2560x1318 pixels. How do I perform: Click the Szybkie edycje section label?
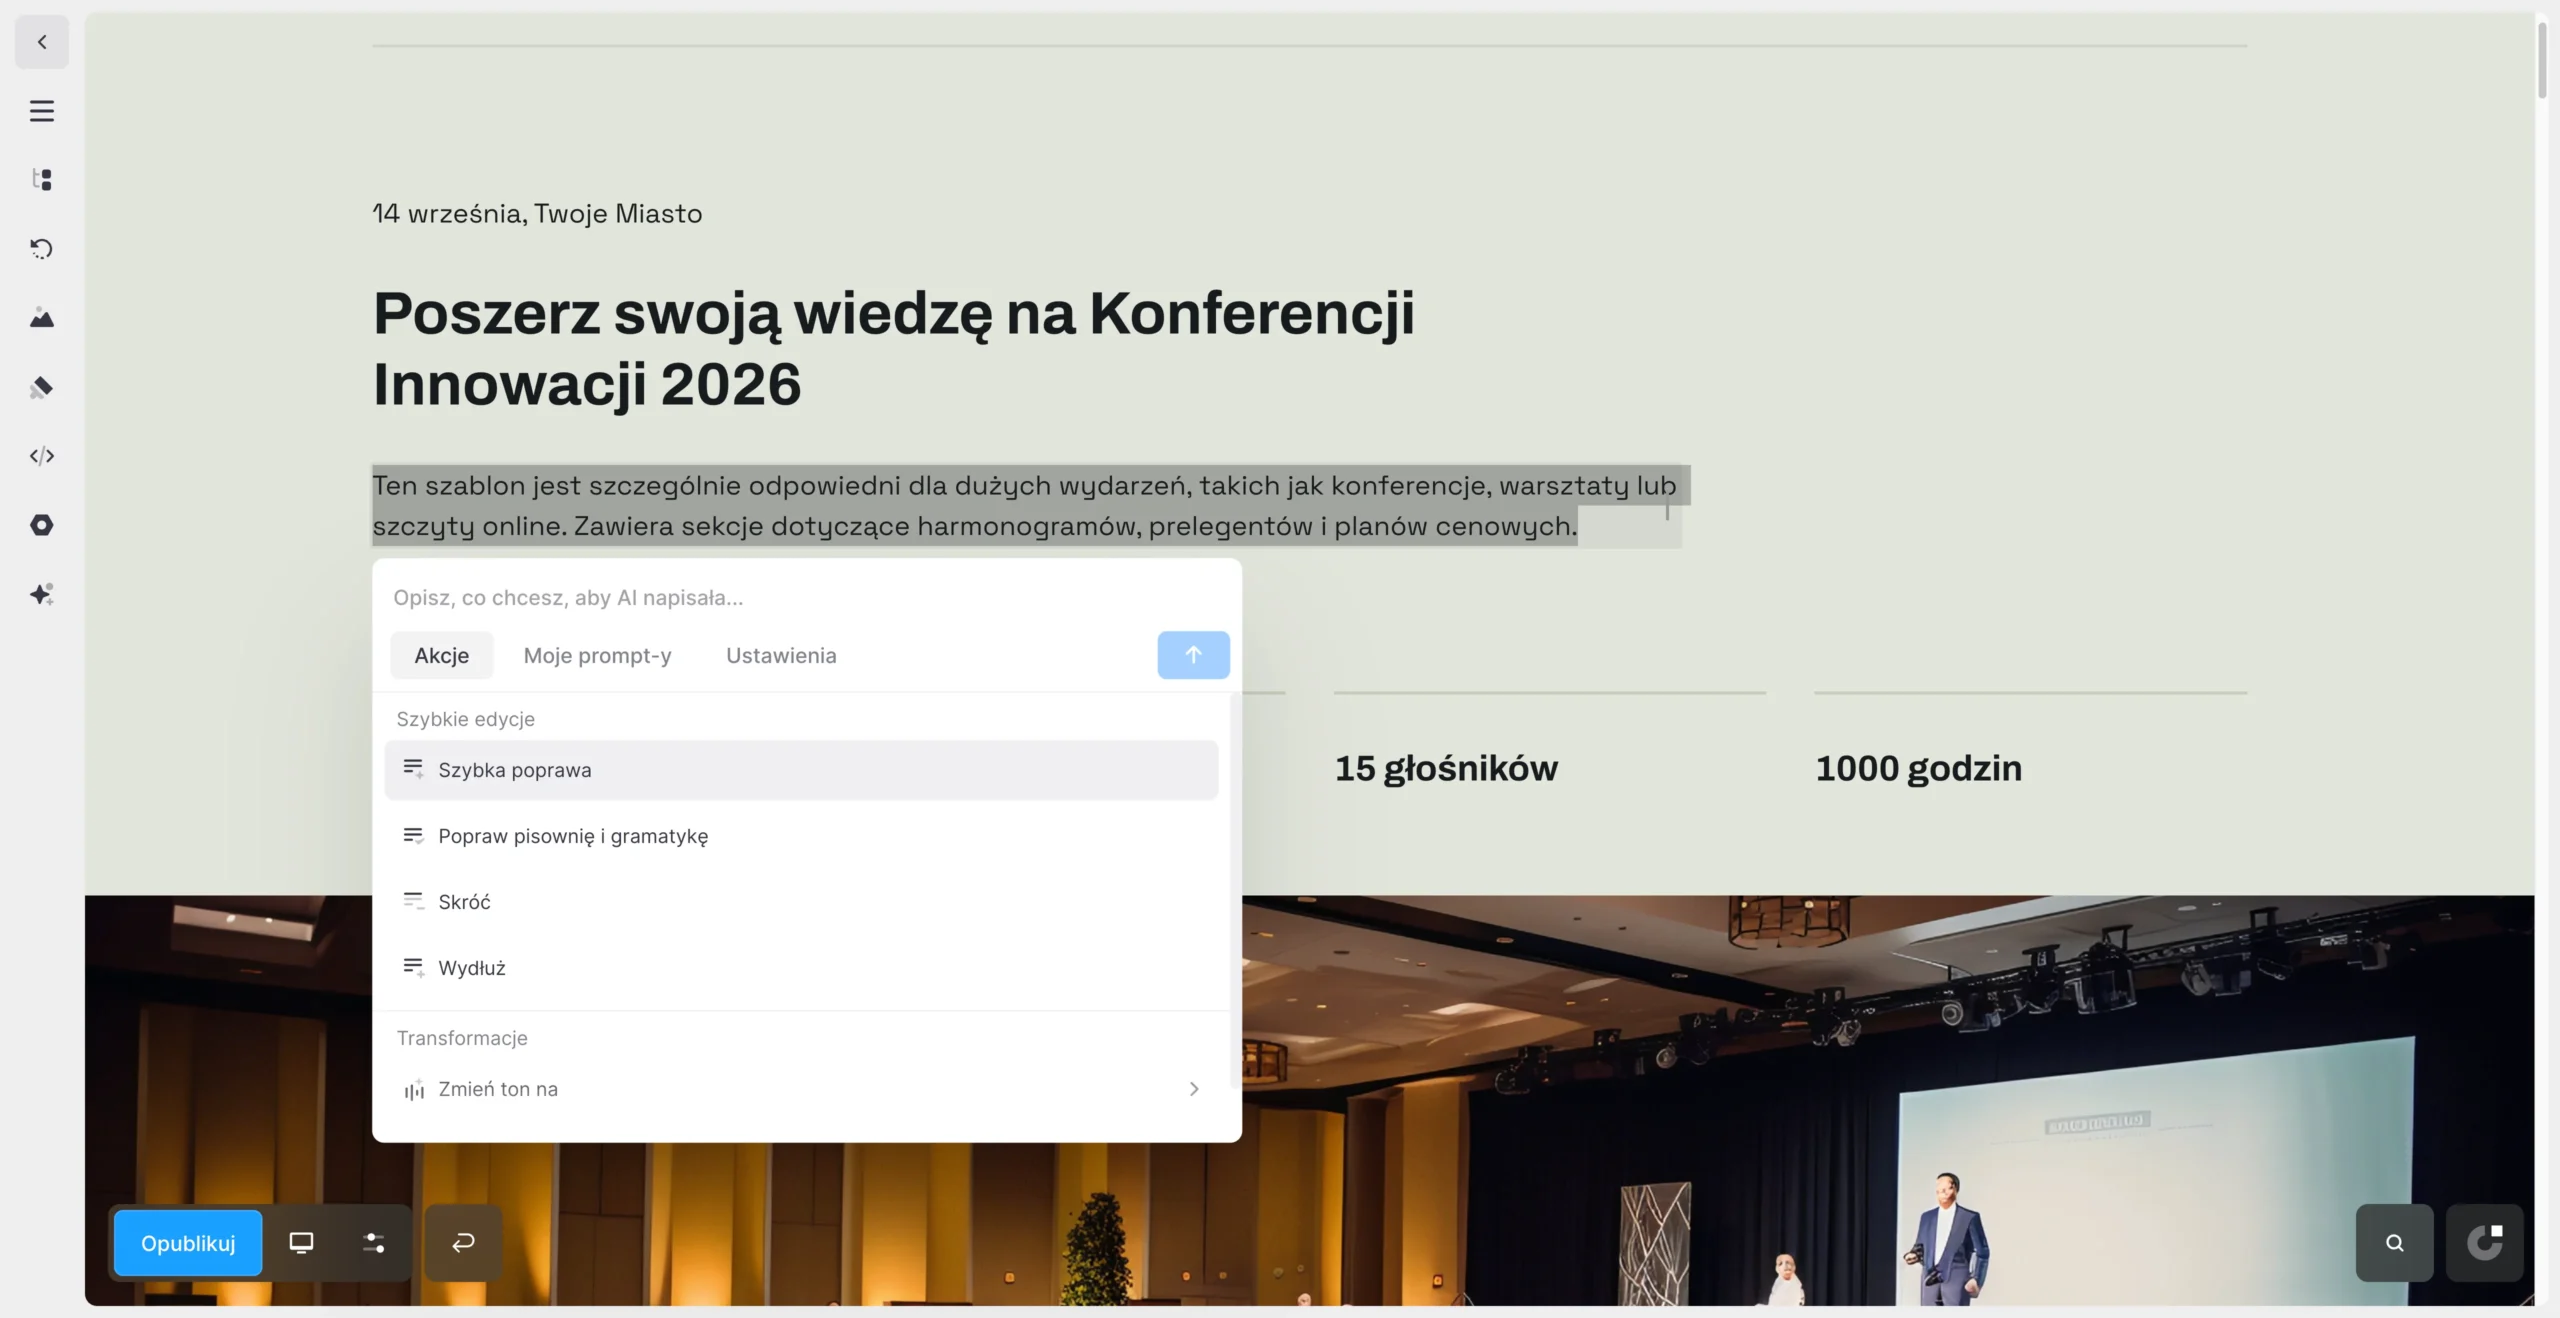click(466, 719)
